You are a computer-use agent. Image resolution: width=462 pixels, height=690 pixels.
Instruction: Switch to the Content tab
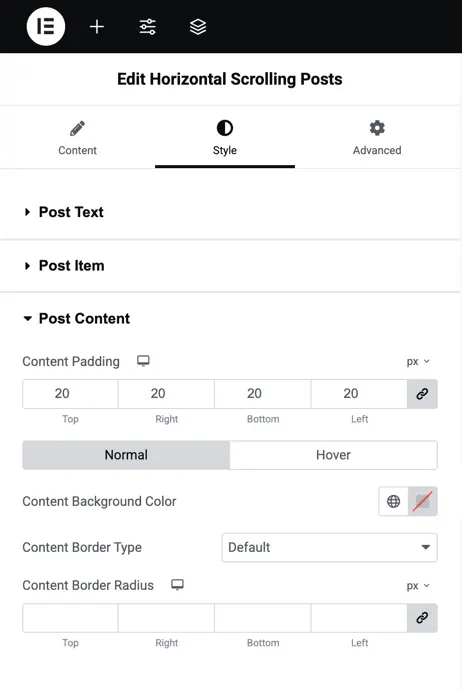(x=77, y=138)
